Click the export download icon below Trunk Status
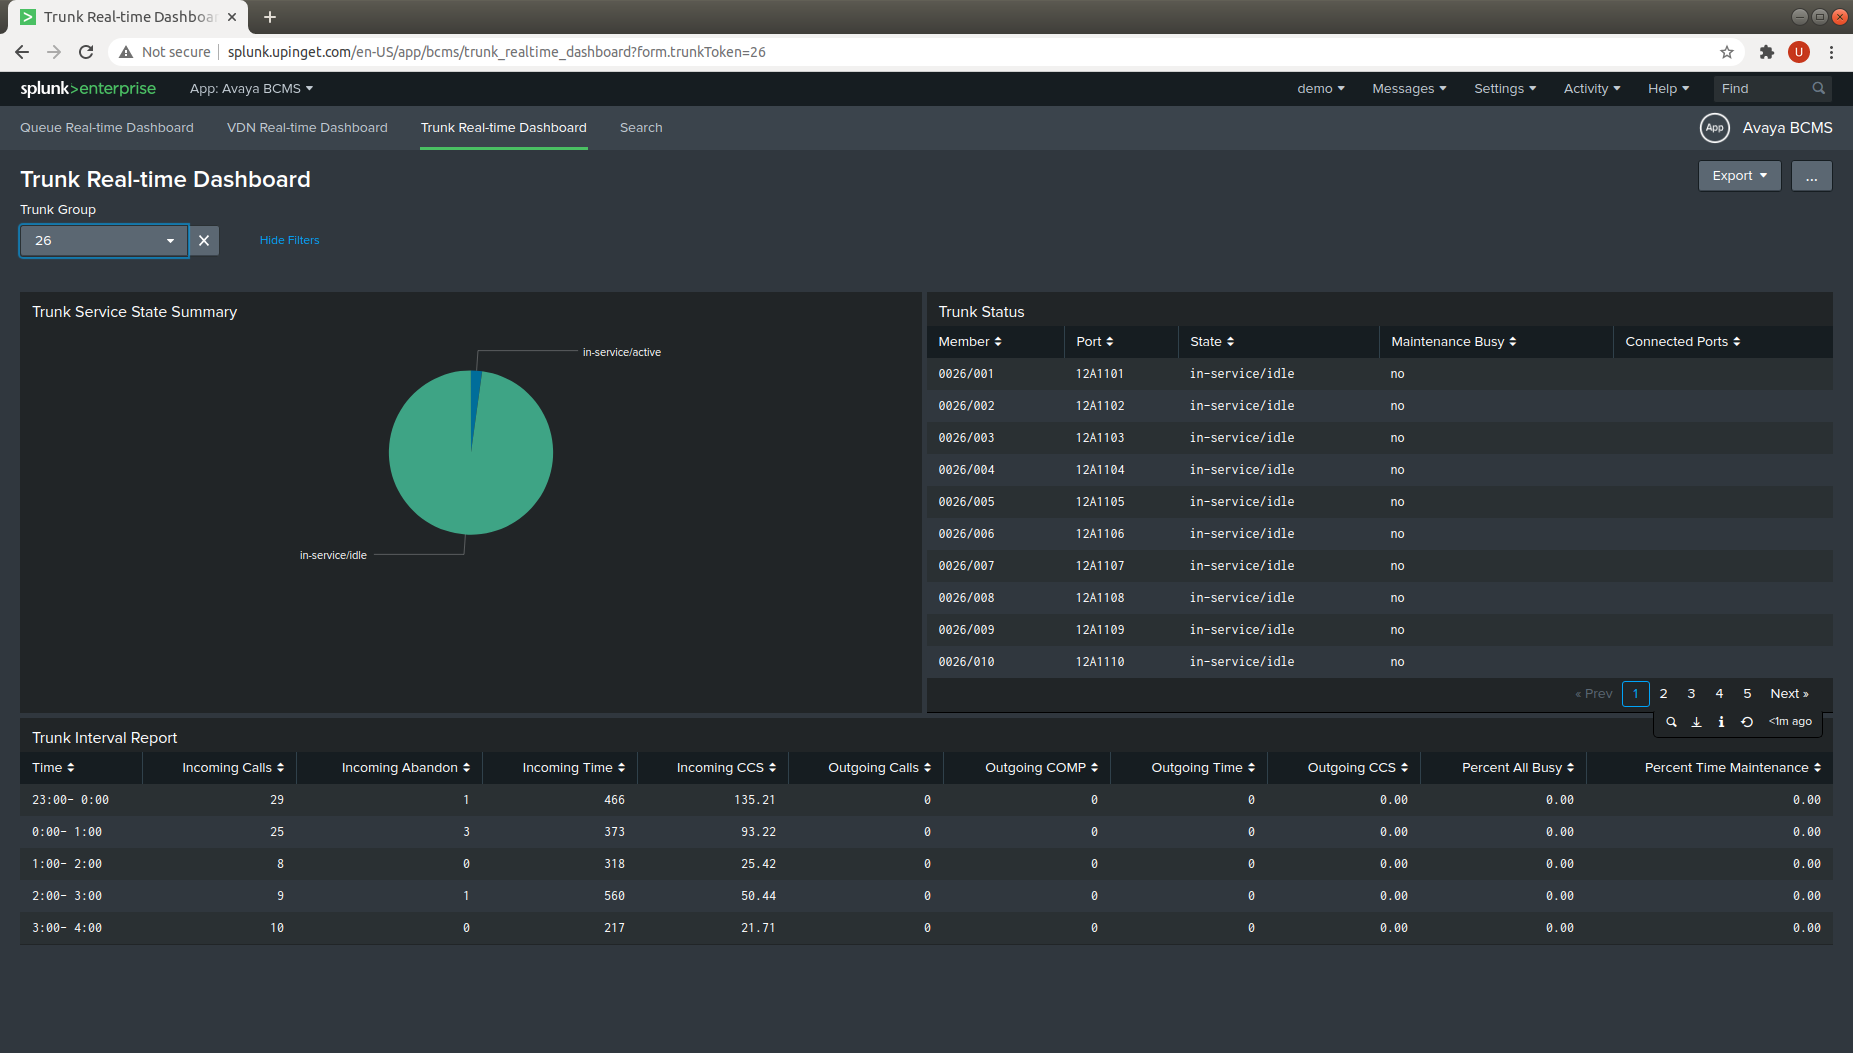 coord(1696,722)
